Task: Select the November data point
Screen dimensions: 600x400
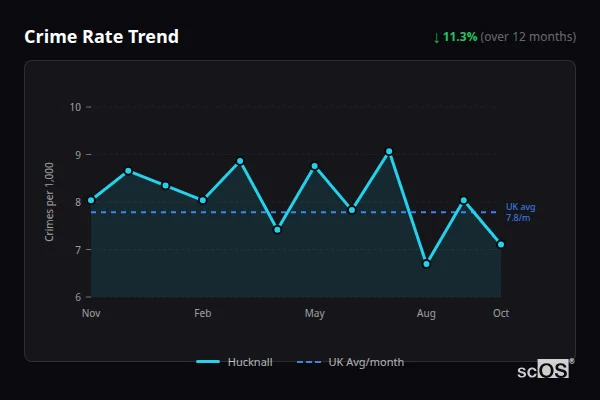Action: [91, 200]
